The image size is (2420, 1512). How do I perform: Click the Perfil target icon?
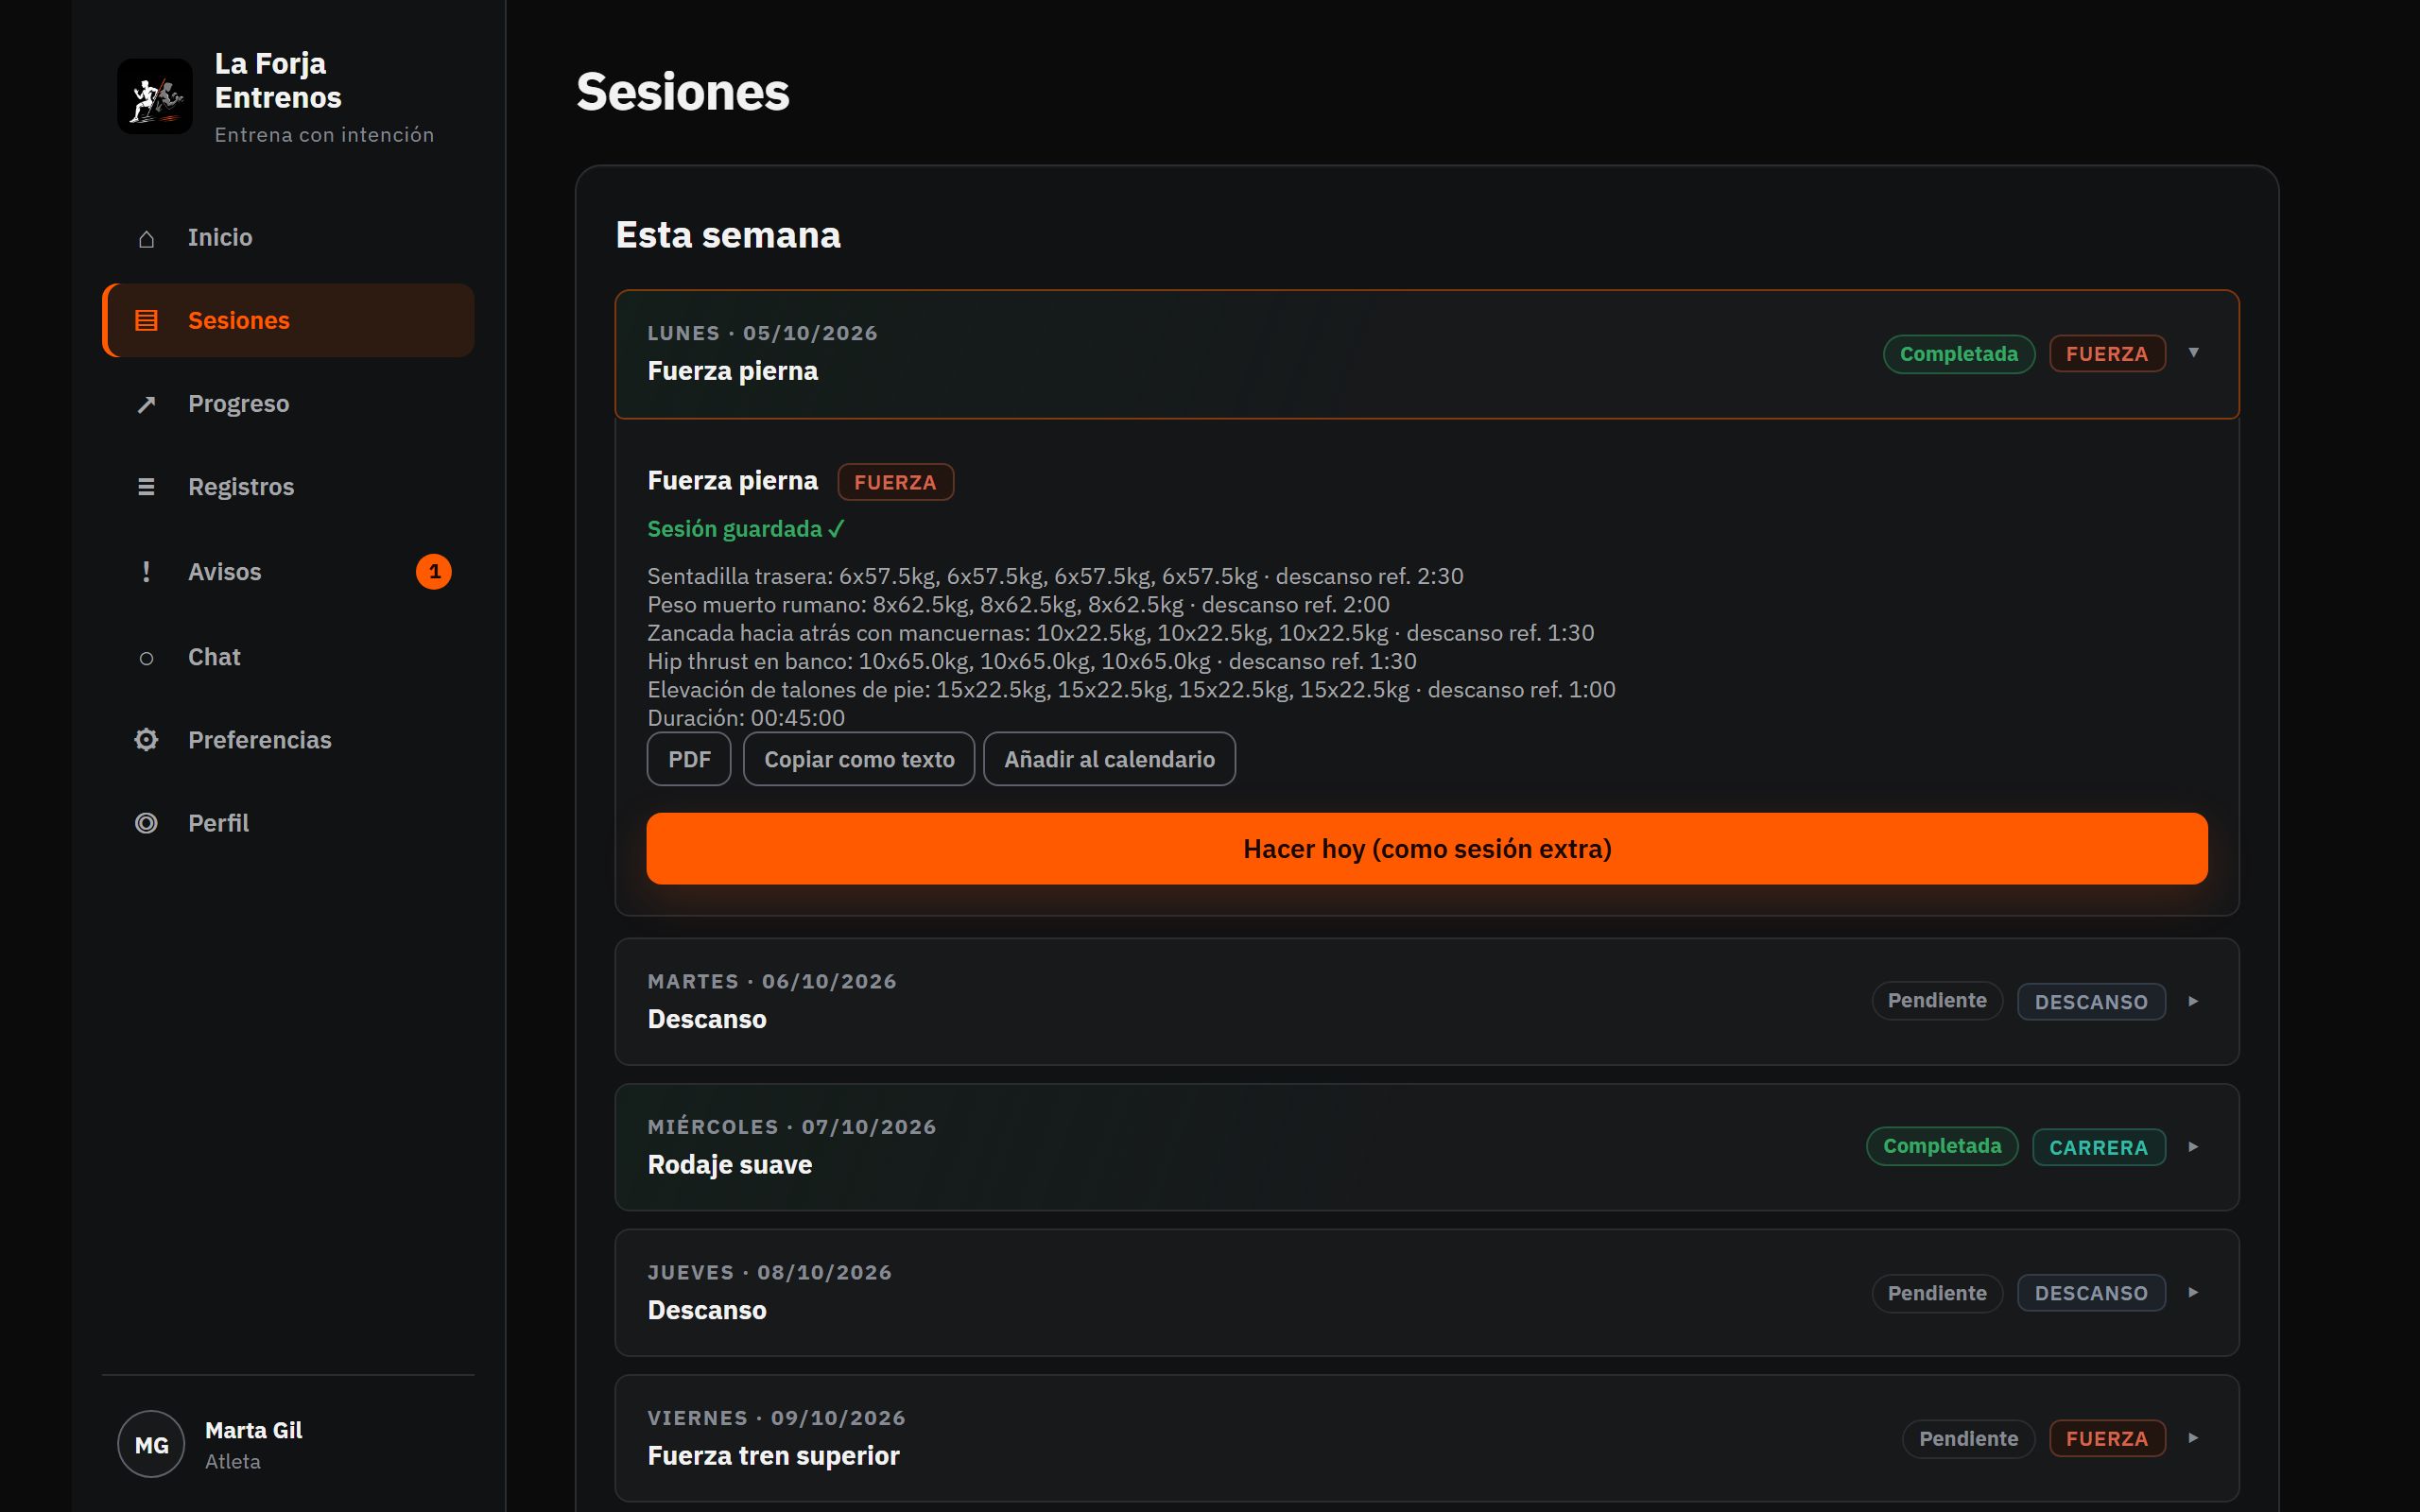pos(146,823)
